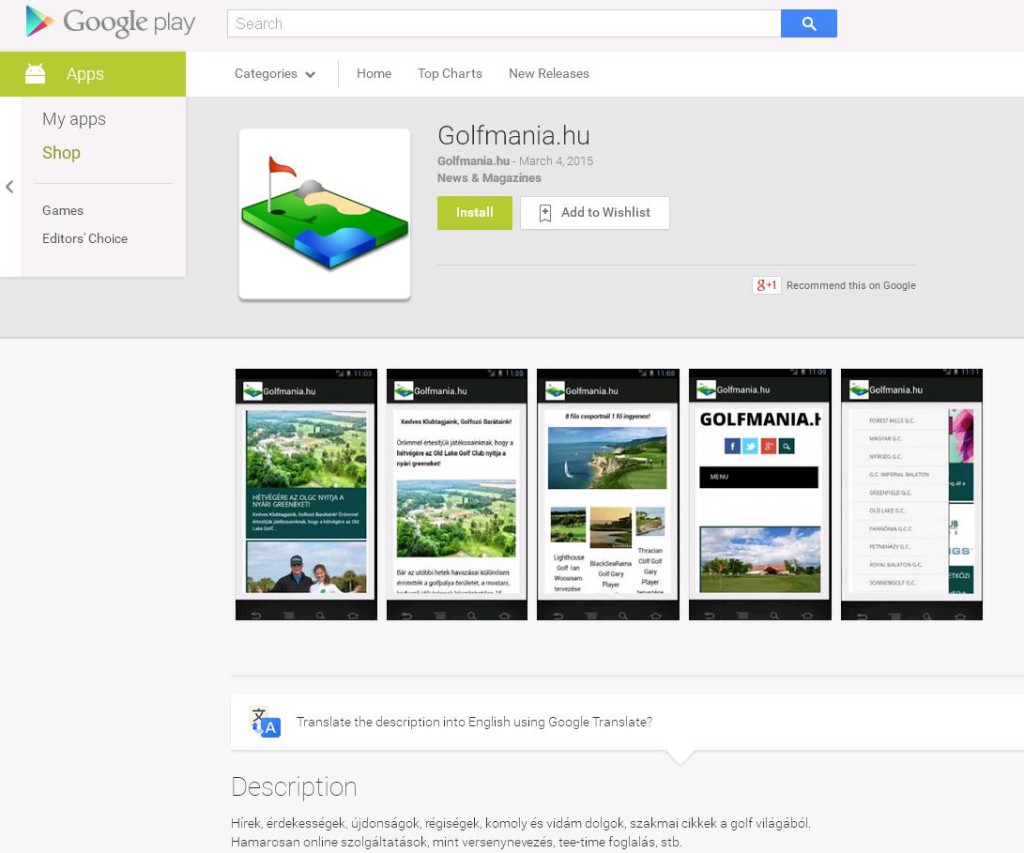Open the New Releases tab
This screenshot has width=1024, height=853.
549,74
